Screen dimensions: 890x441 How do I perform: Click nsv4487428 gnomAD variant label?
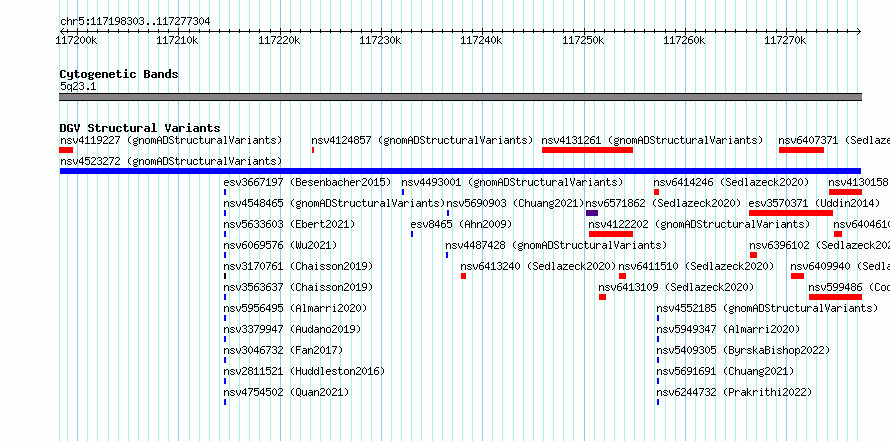click(x=556, y=245)
